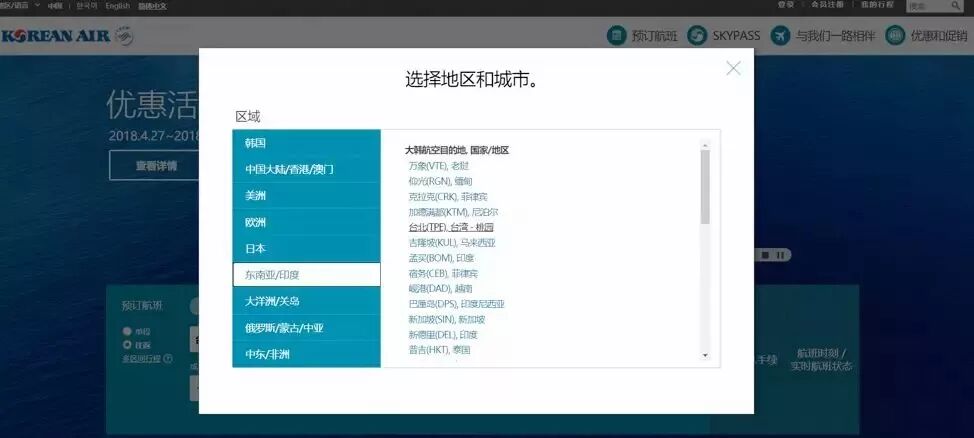
Task: Choose 孟买(BOM), 印度 city
Action: (441, 258)
